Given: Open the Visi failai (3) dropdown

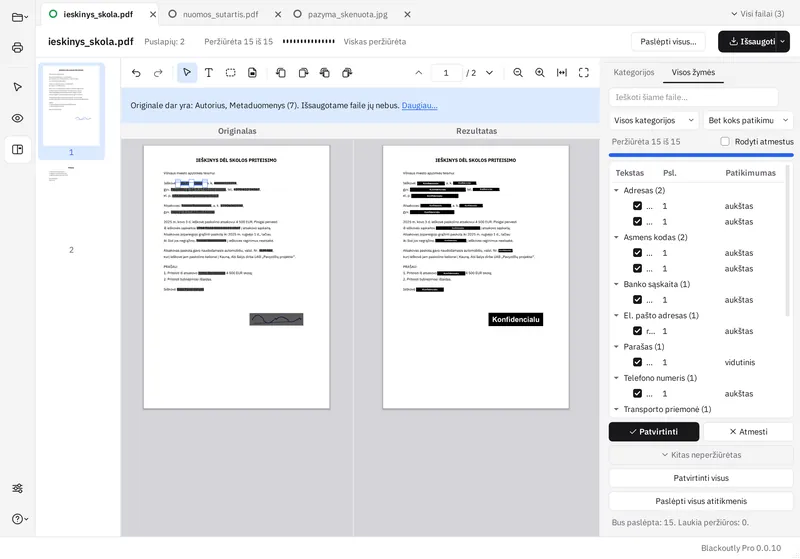Looking at the screenshot, I should click(x=757, y=14).
